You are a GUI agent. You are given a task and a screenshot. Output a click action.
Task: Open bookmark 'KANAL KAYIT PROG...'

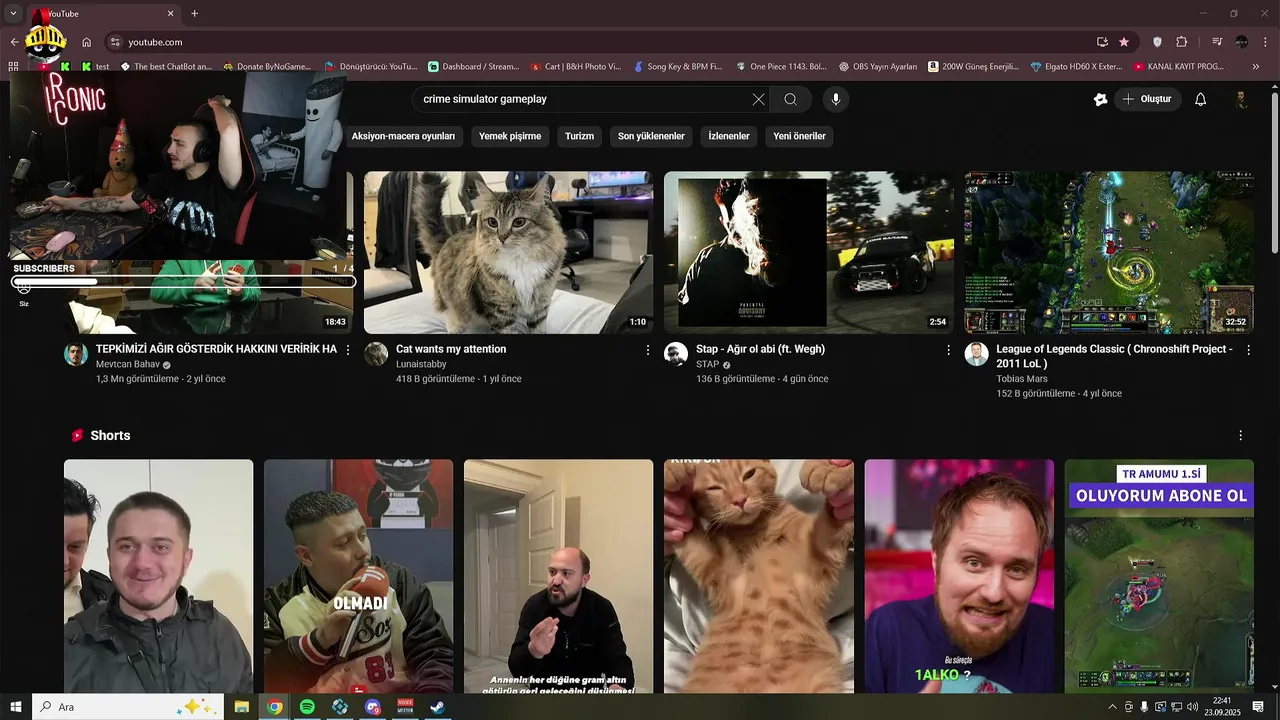point(1178,67)
